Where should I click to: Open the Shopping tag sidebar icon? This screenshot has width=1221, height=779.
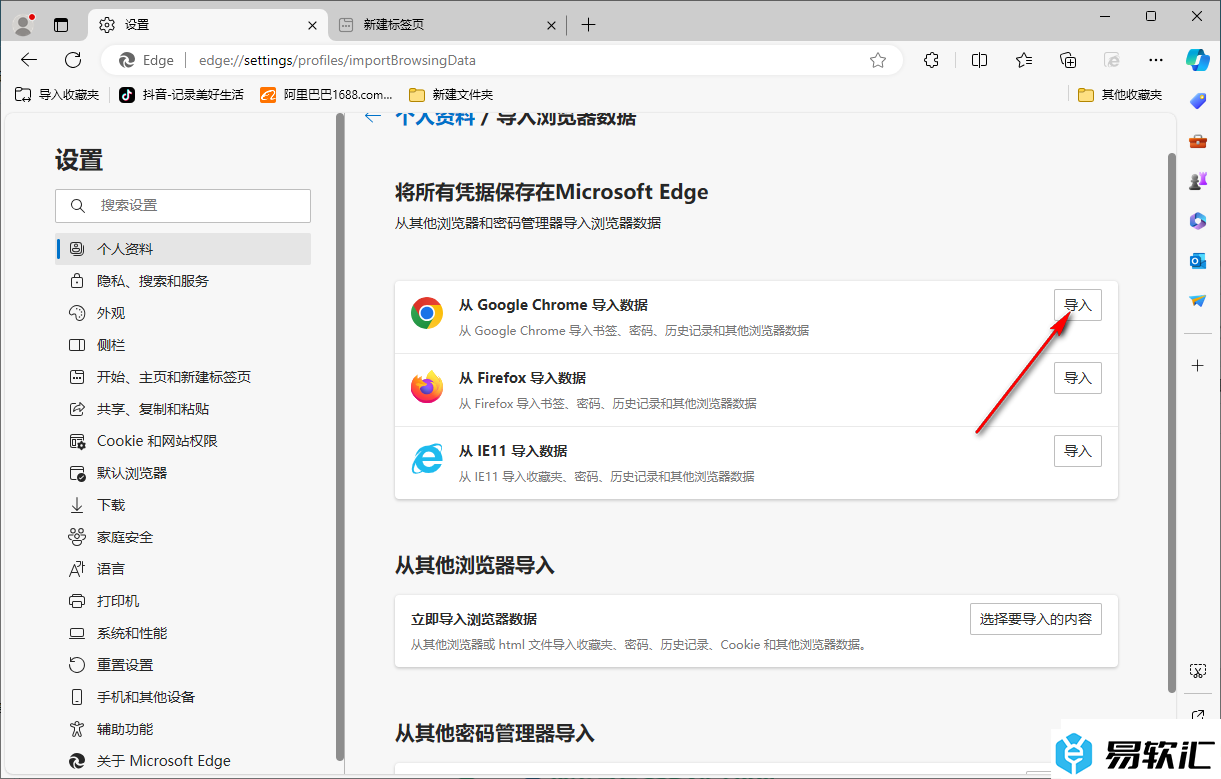point(1198,100)
